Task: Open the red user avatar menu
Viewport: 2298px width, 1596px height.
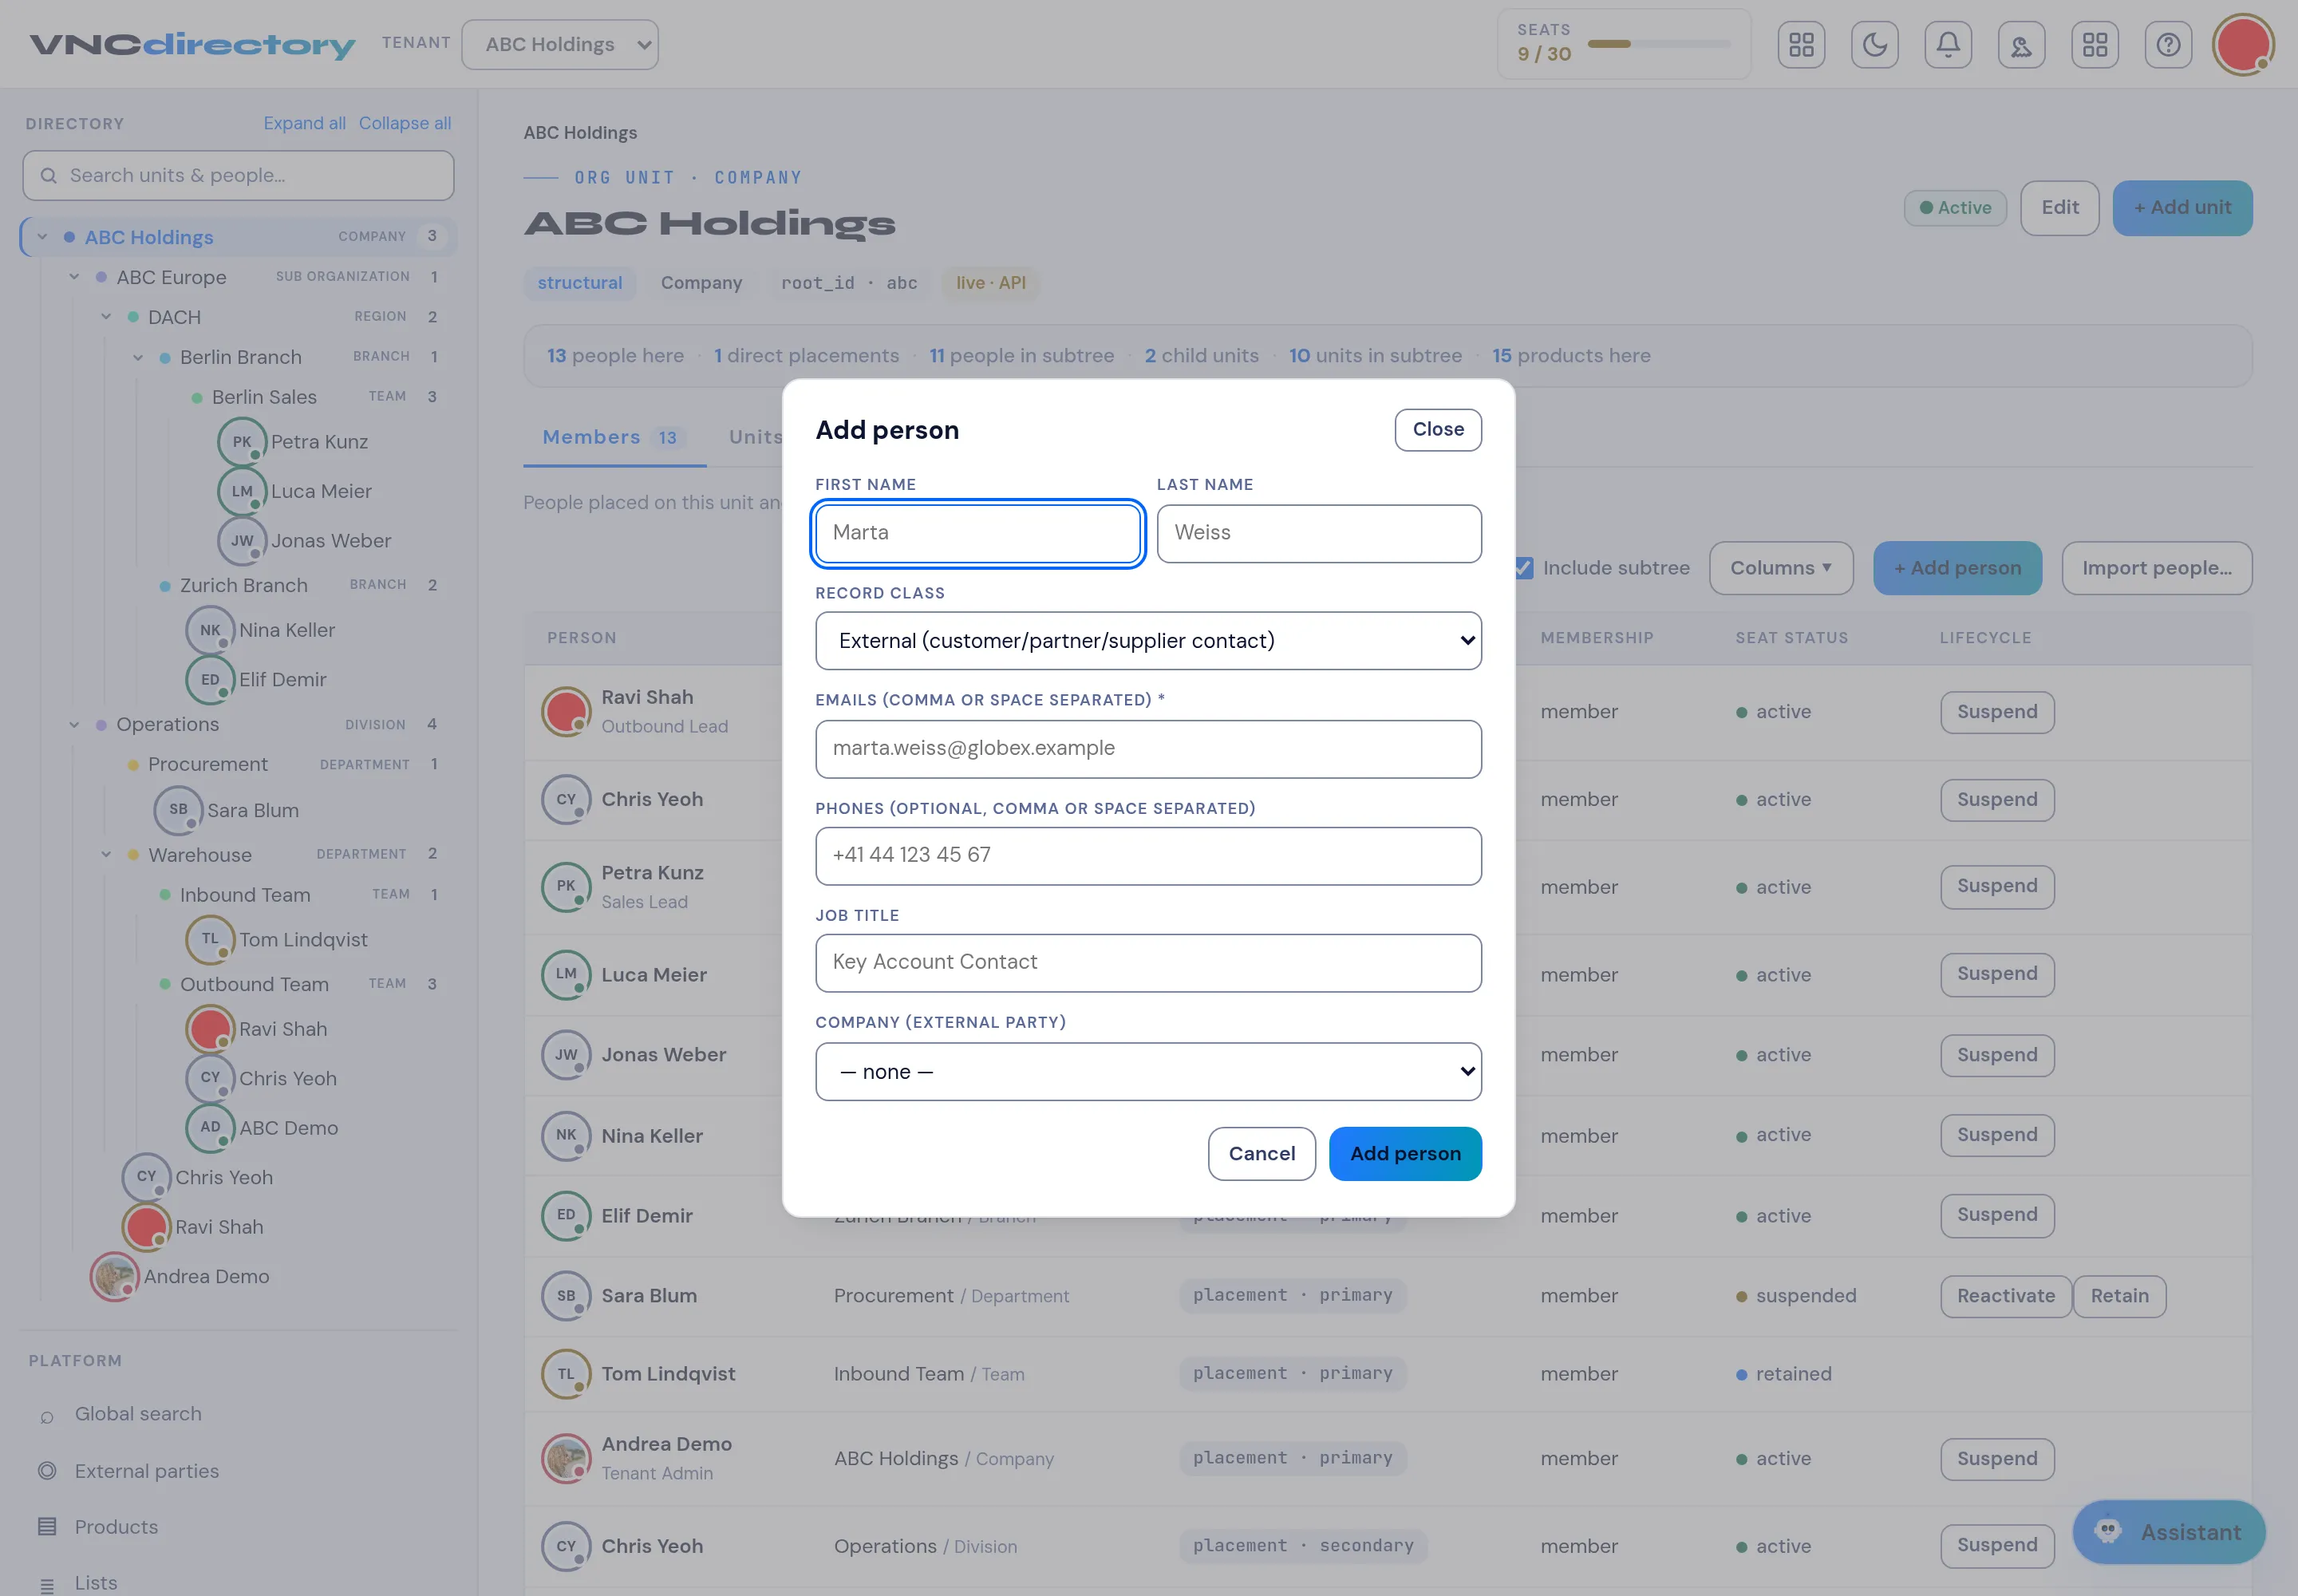Action: [x=2242, y=45]
